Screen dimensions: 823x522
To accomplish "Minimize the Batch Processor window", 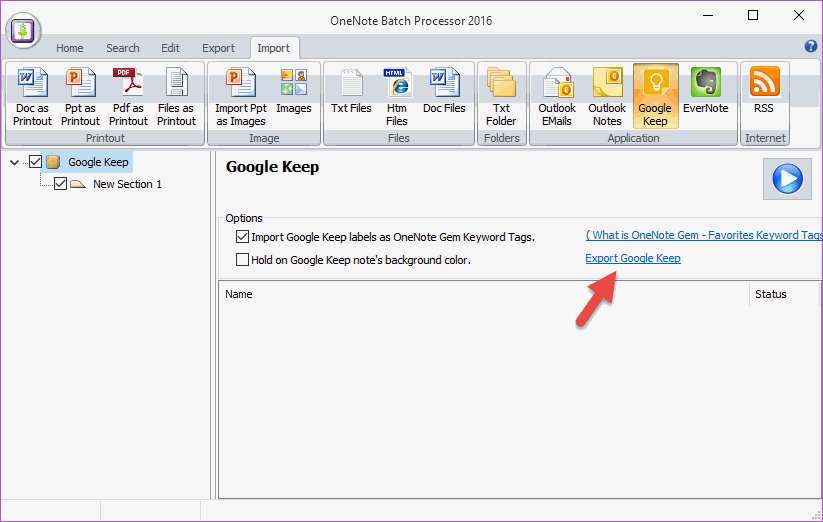I will (708, 15).
